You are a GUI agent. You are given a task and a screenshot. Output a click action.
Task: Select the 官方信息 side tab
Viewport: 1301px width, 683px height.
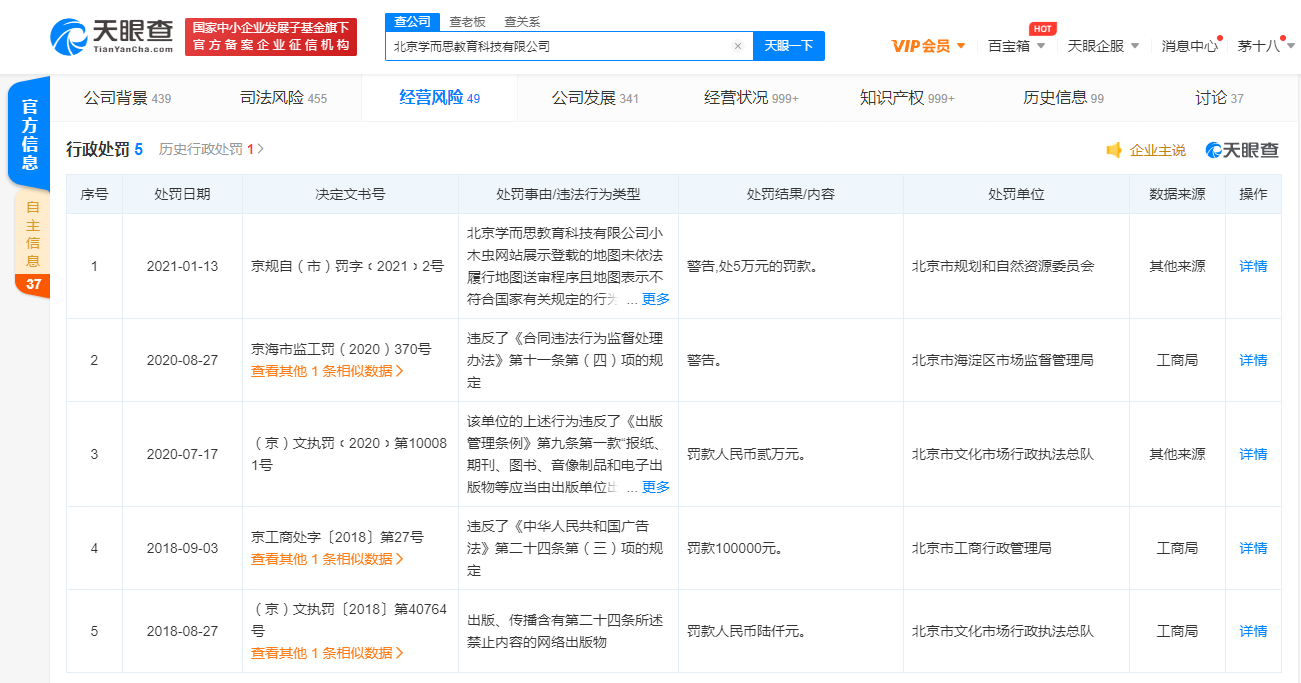30,134
